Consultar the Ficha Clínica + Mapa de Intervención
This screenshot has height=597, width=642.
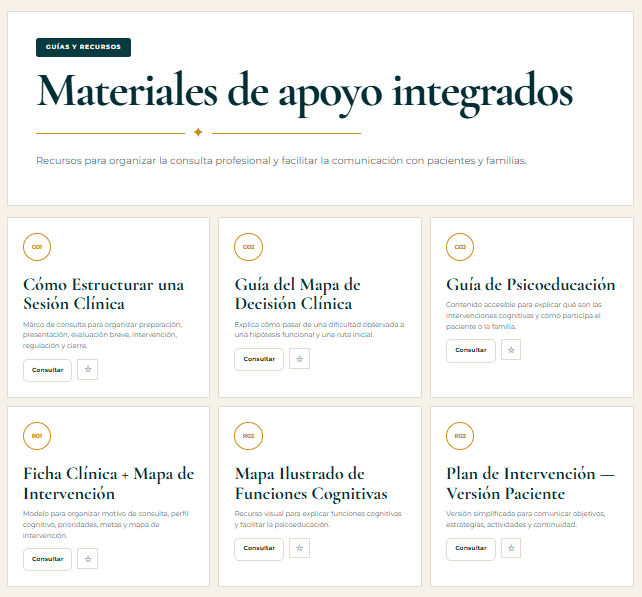tap(47, 559)
